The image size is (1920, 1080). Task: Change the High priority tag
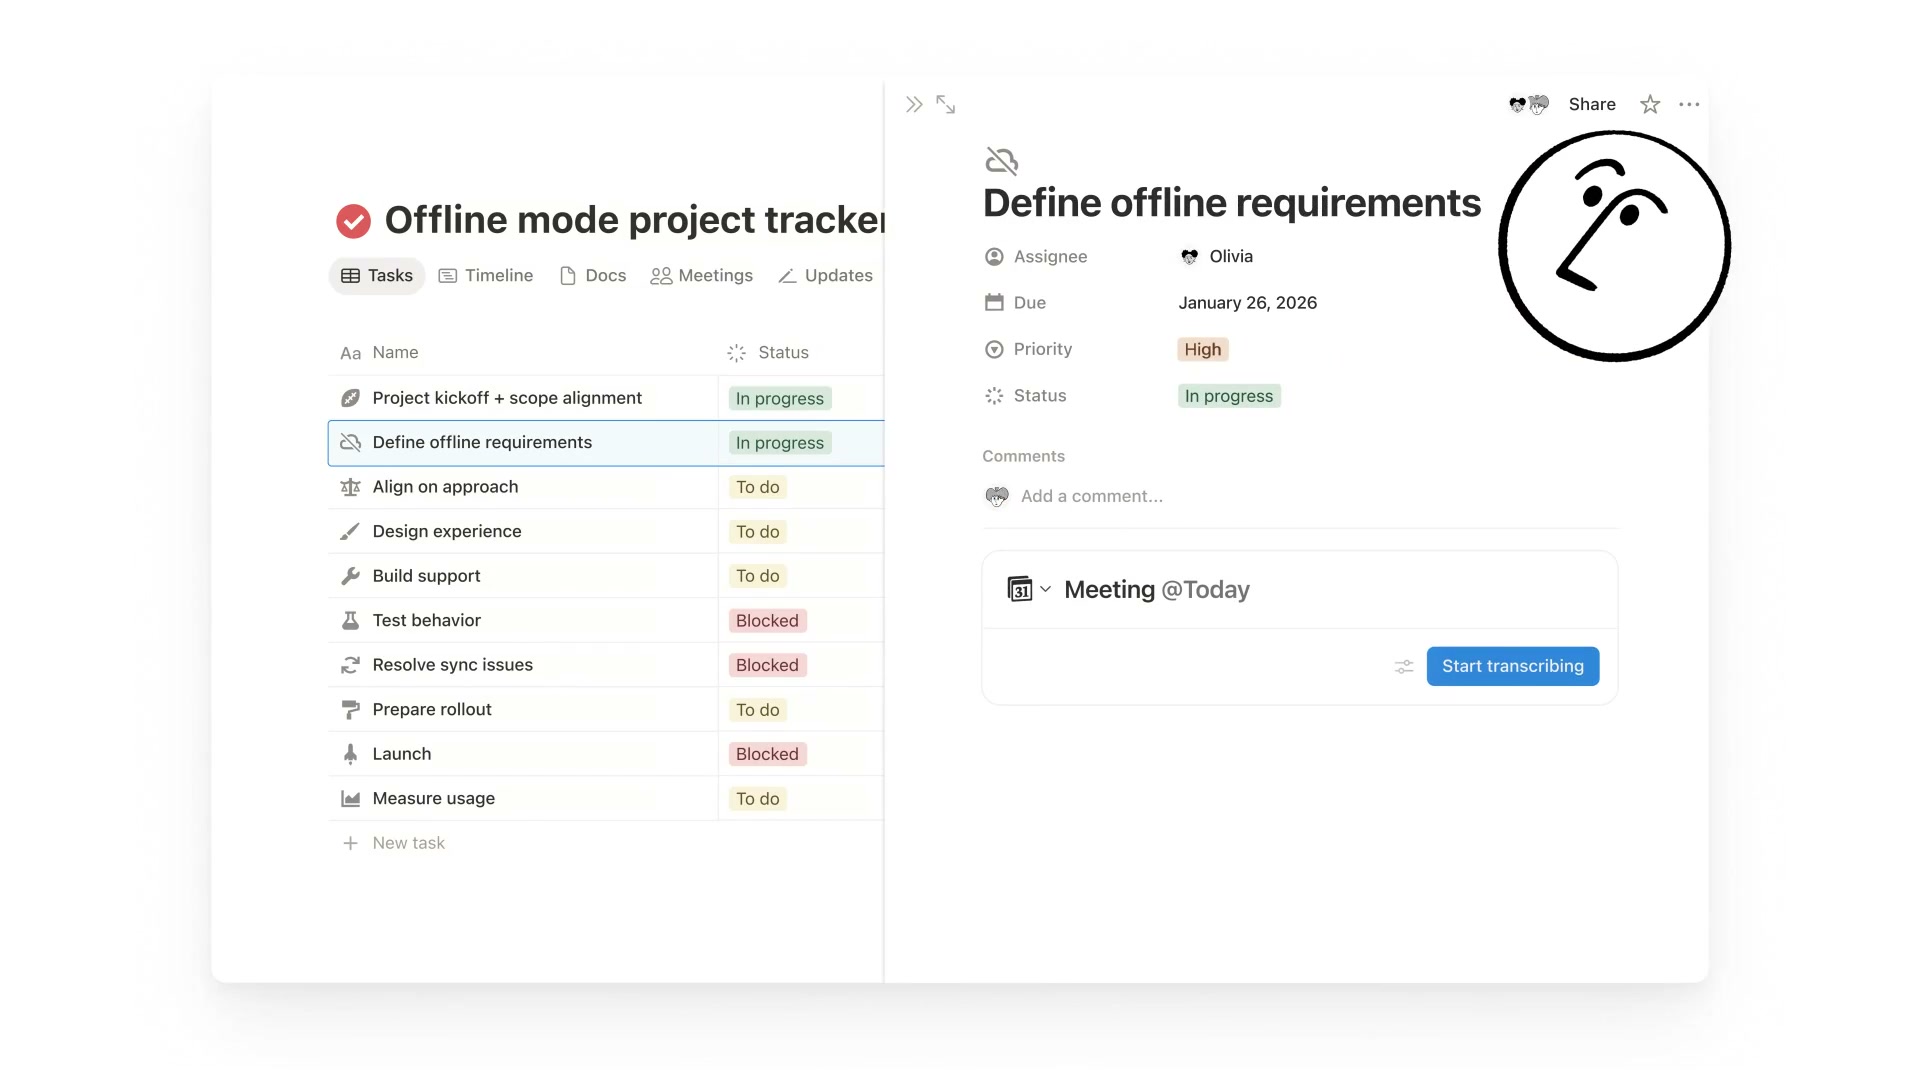1202,349
